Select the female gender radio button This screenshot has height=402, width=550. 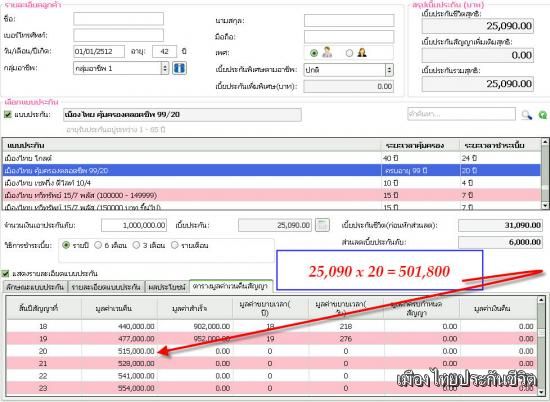349,53
